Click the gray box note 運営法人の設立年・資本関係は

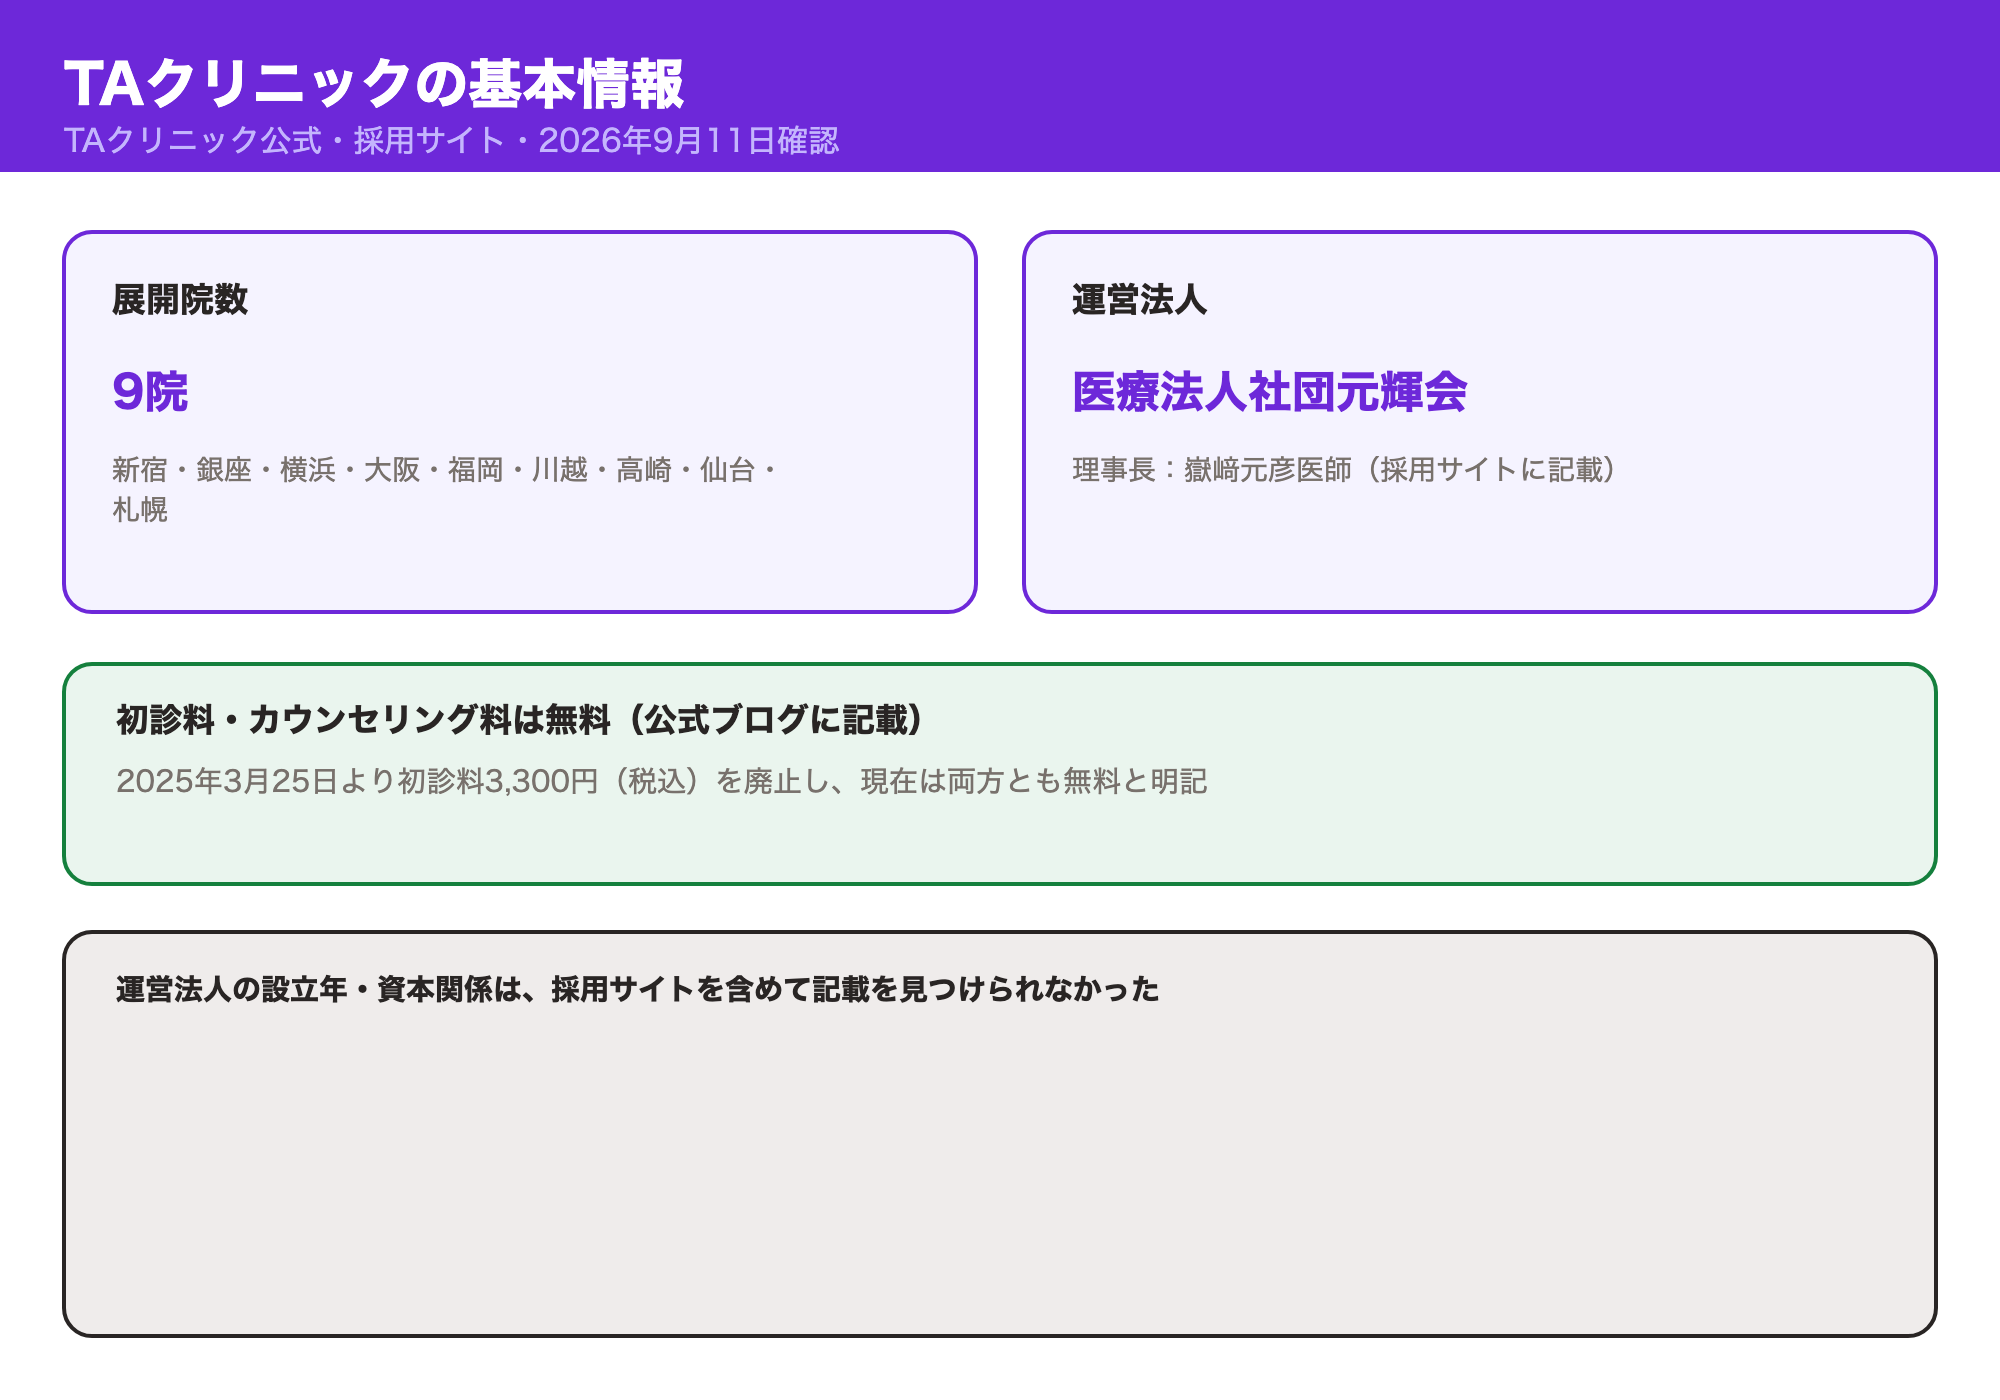point(638,989)
